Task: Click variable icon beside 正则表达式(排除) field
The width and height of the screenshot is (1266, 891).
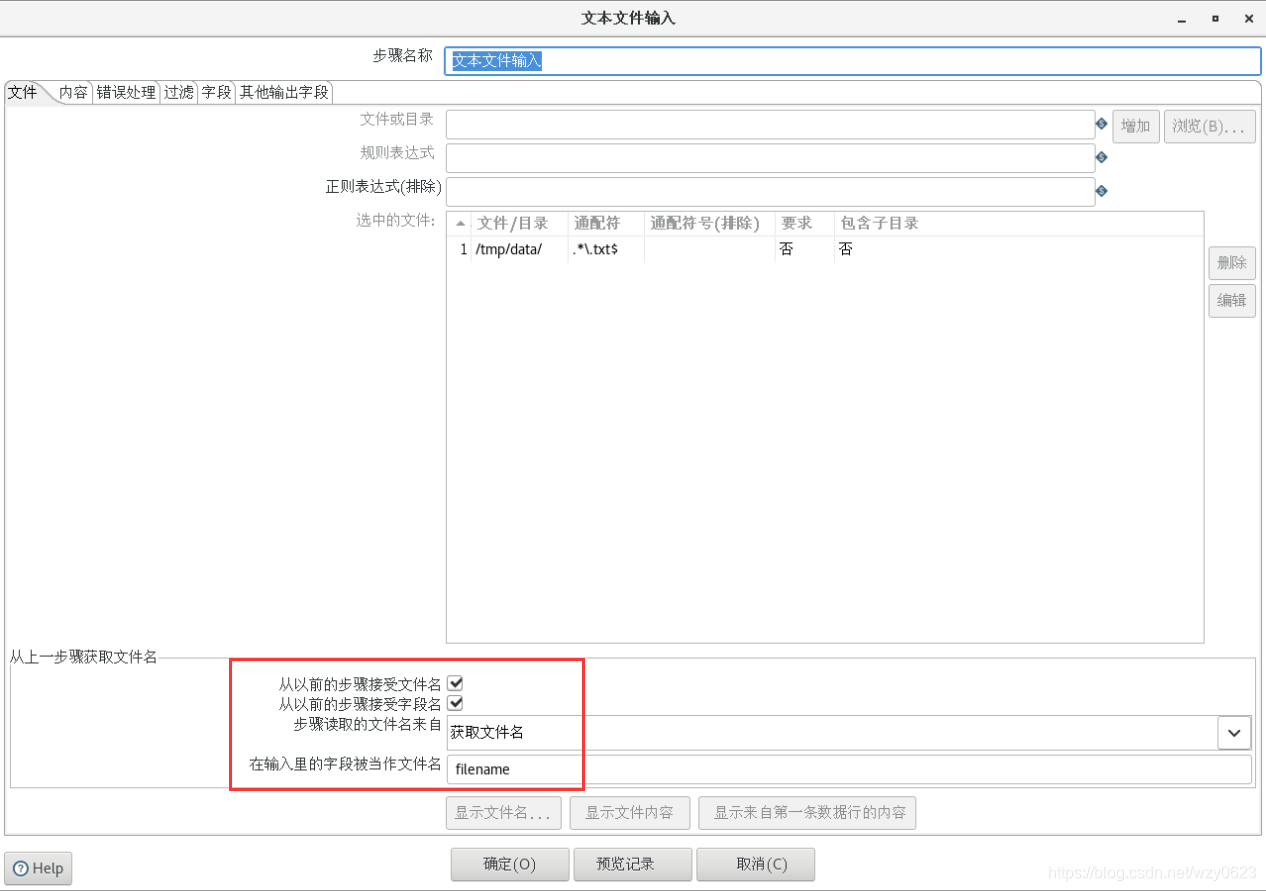Action: (x=1101, y=191)
